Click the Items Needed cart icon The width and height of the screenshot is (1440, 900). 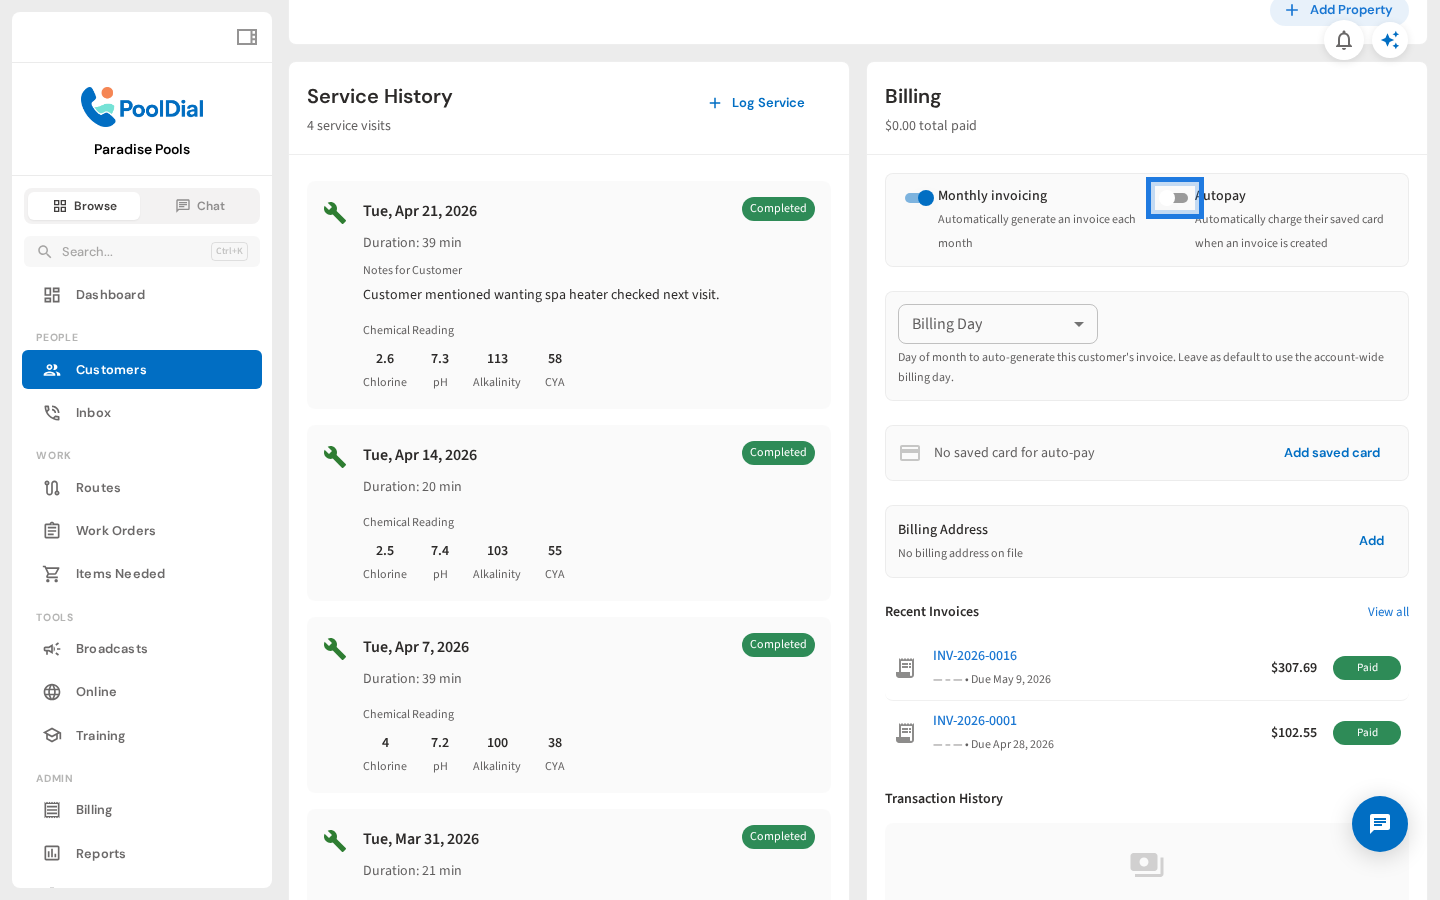(x=52, y=574)
